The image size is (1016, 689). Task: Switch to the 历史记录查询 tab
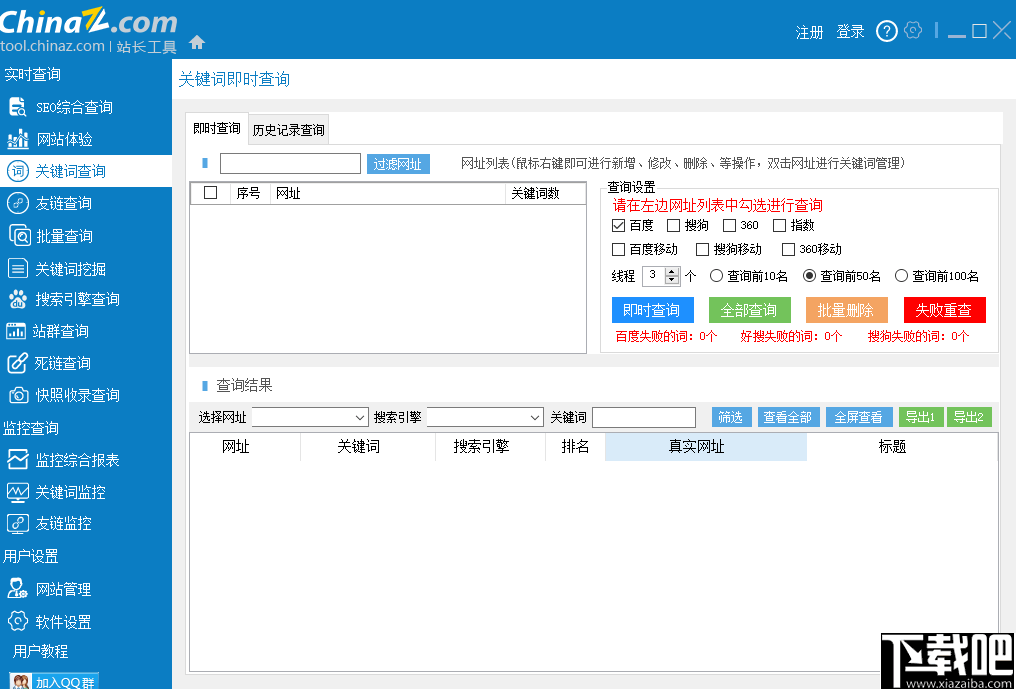288,129
